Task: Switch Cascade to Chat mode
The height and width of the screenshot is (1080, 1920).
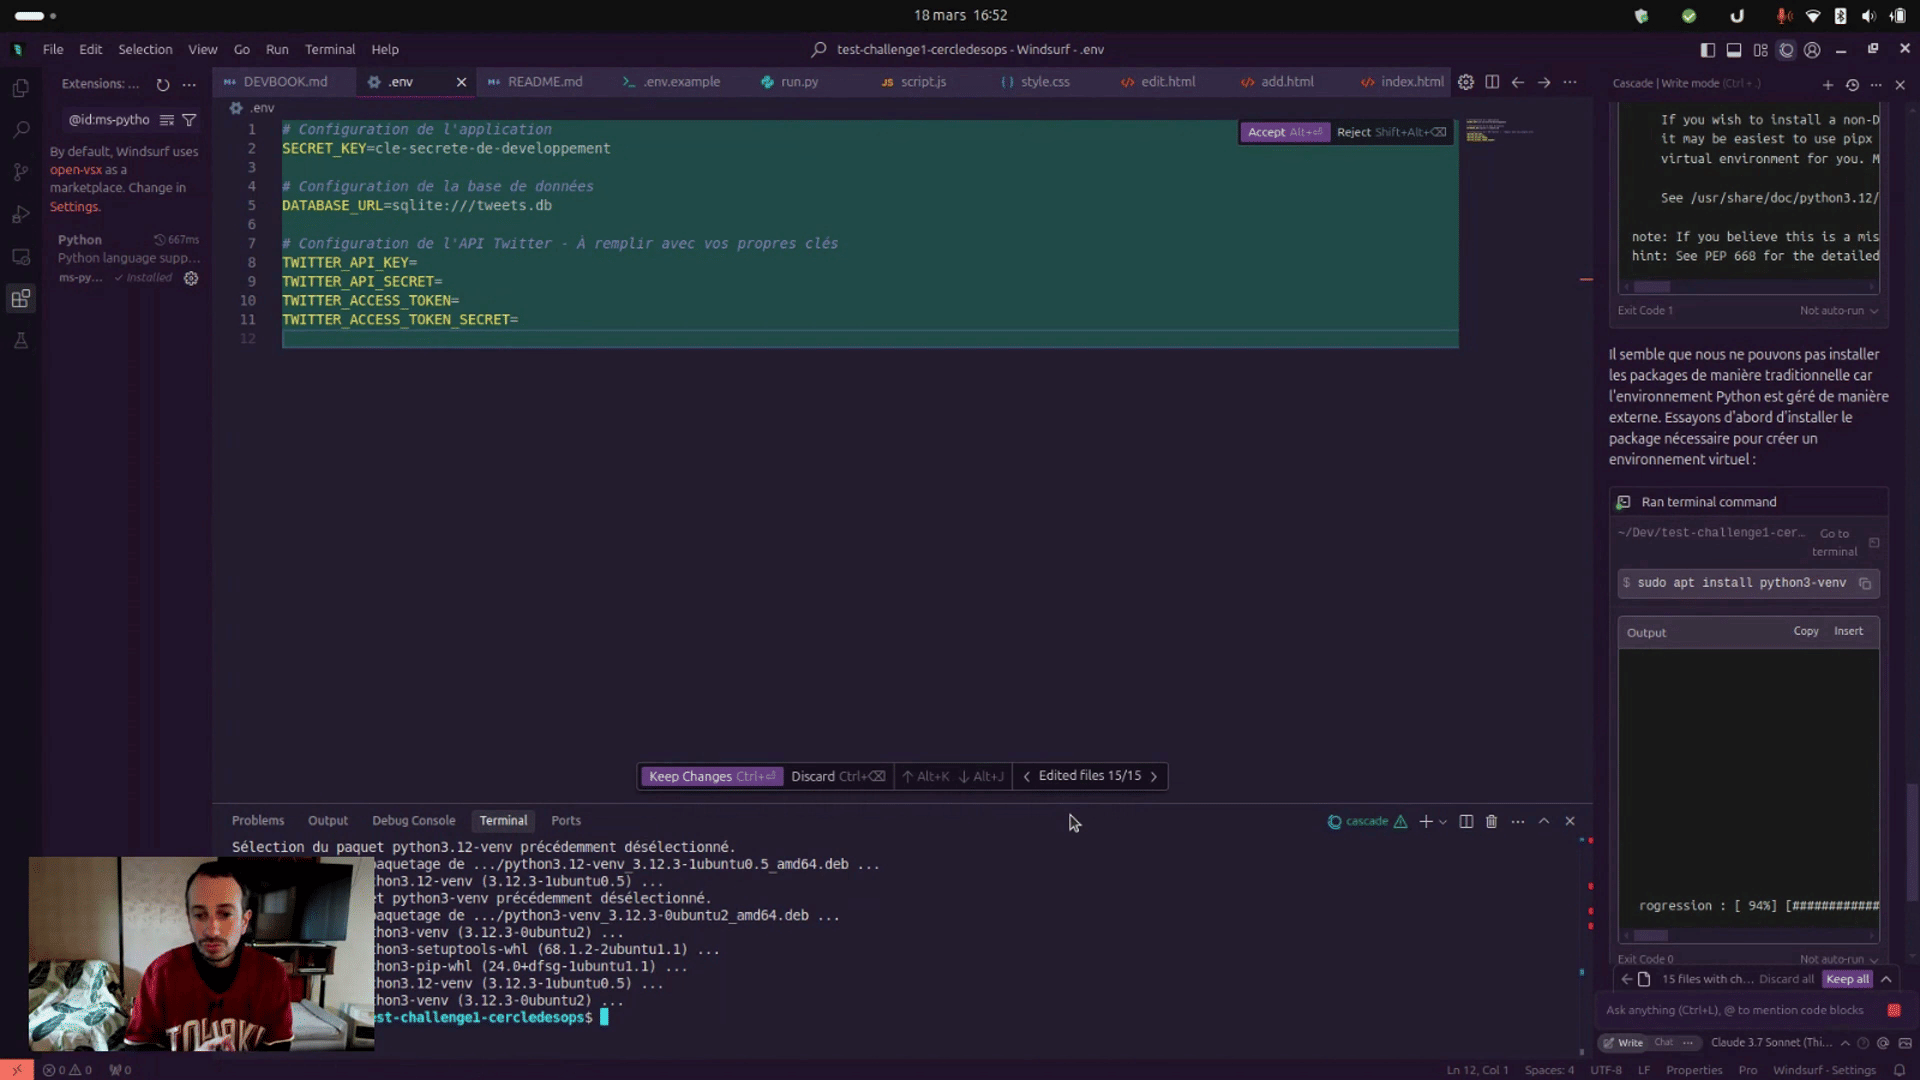Action: coord(1663,1042)
